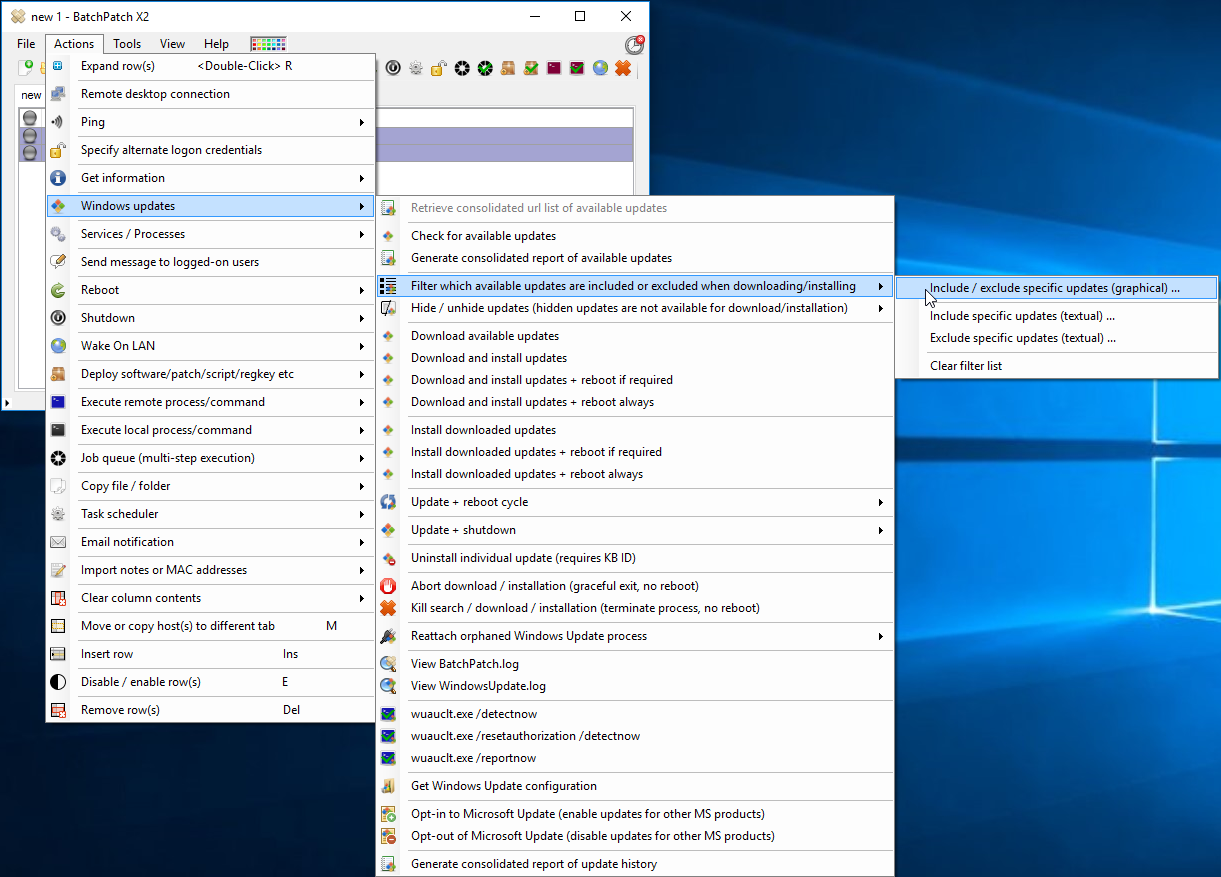Expand the Update + shutdown submenu arrow
Image resolution: width=1221 pixels, height=877 pixels.
[881, 530]
